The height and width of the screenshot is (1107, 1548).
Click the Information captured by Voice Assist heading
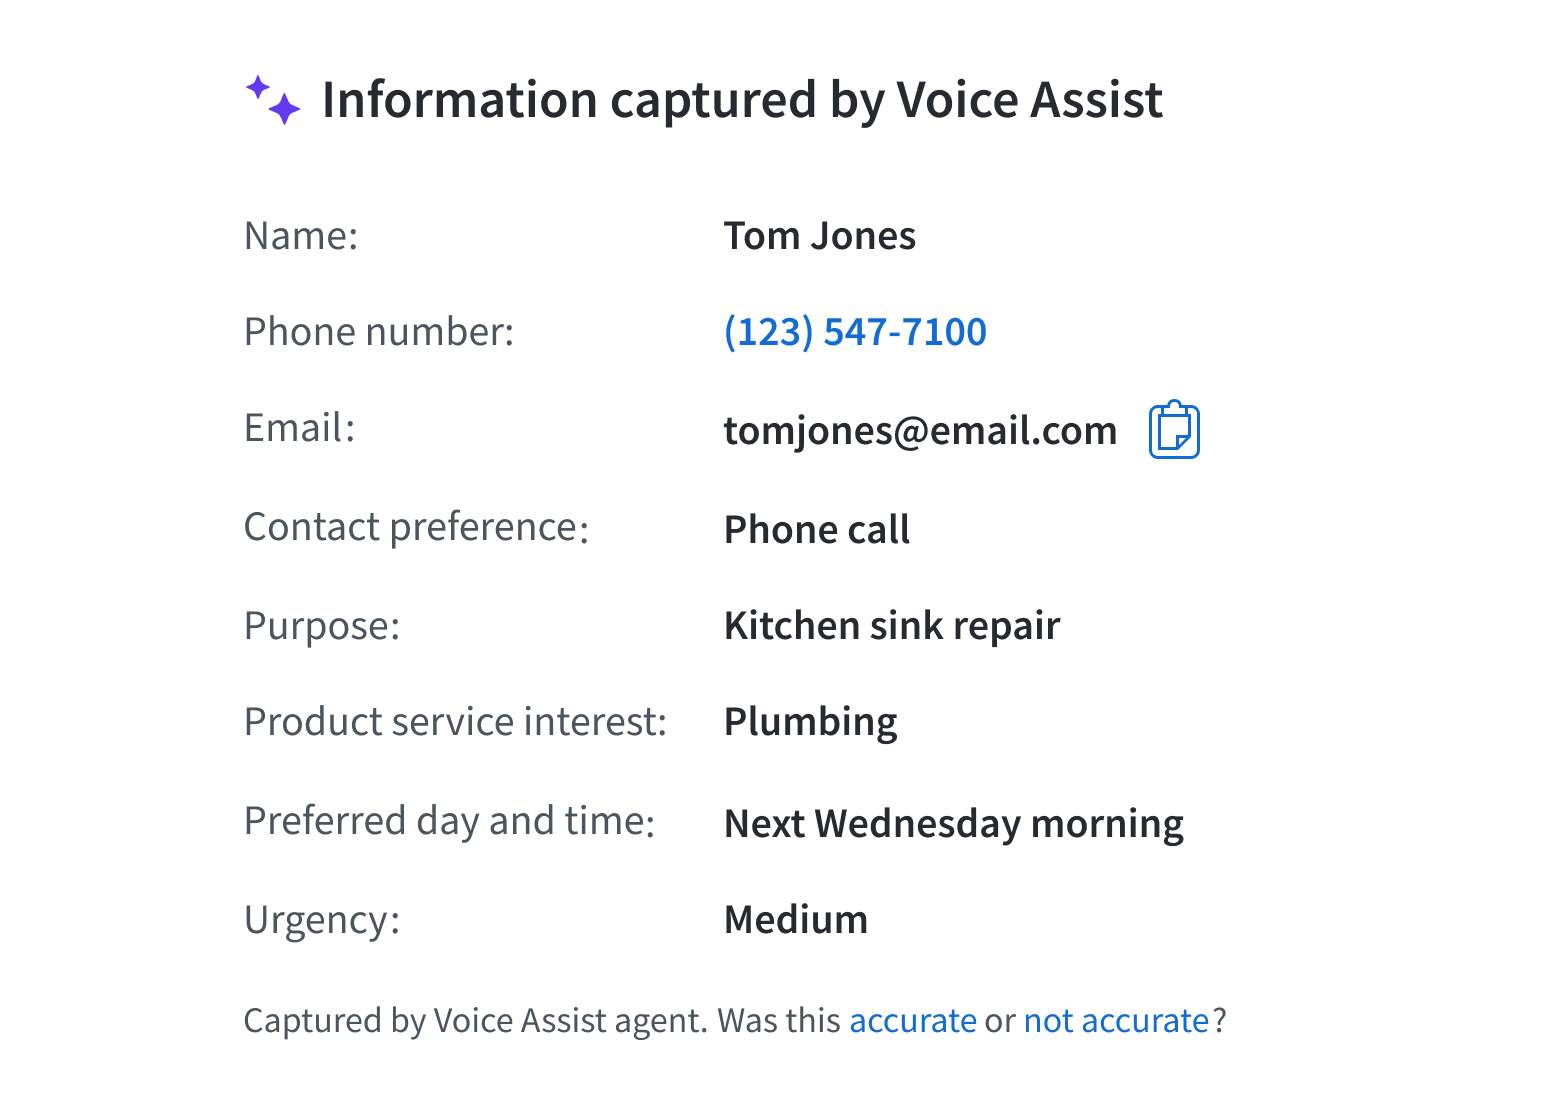pos(742,100)
